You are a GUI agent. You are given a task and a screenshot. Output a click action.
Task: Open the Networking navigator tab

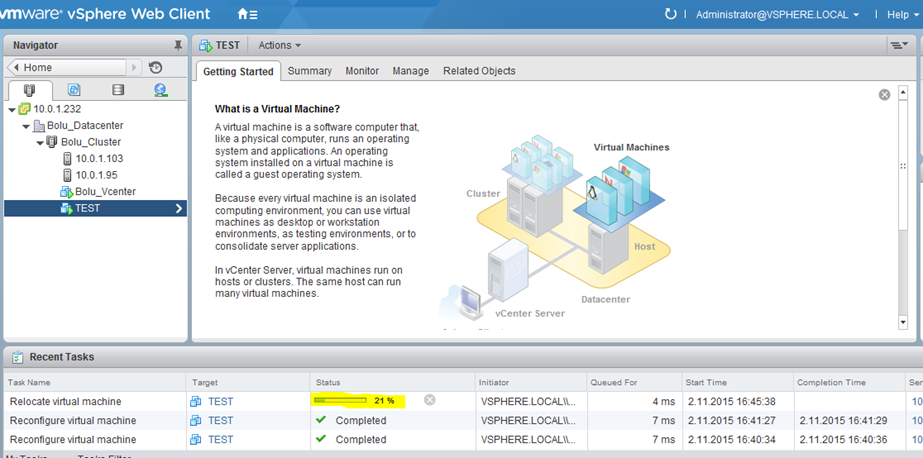pos(161,91)
